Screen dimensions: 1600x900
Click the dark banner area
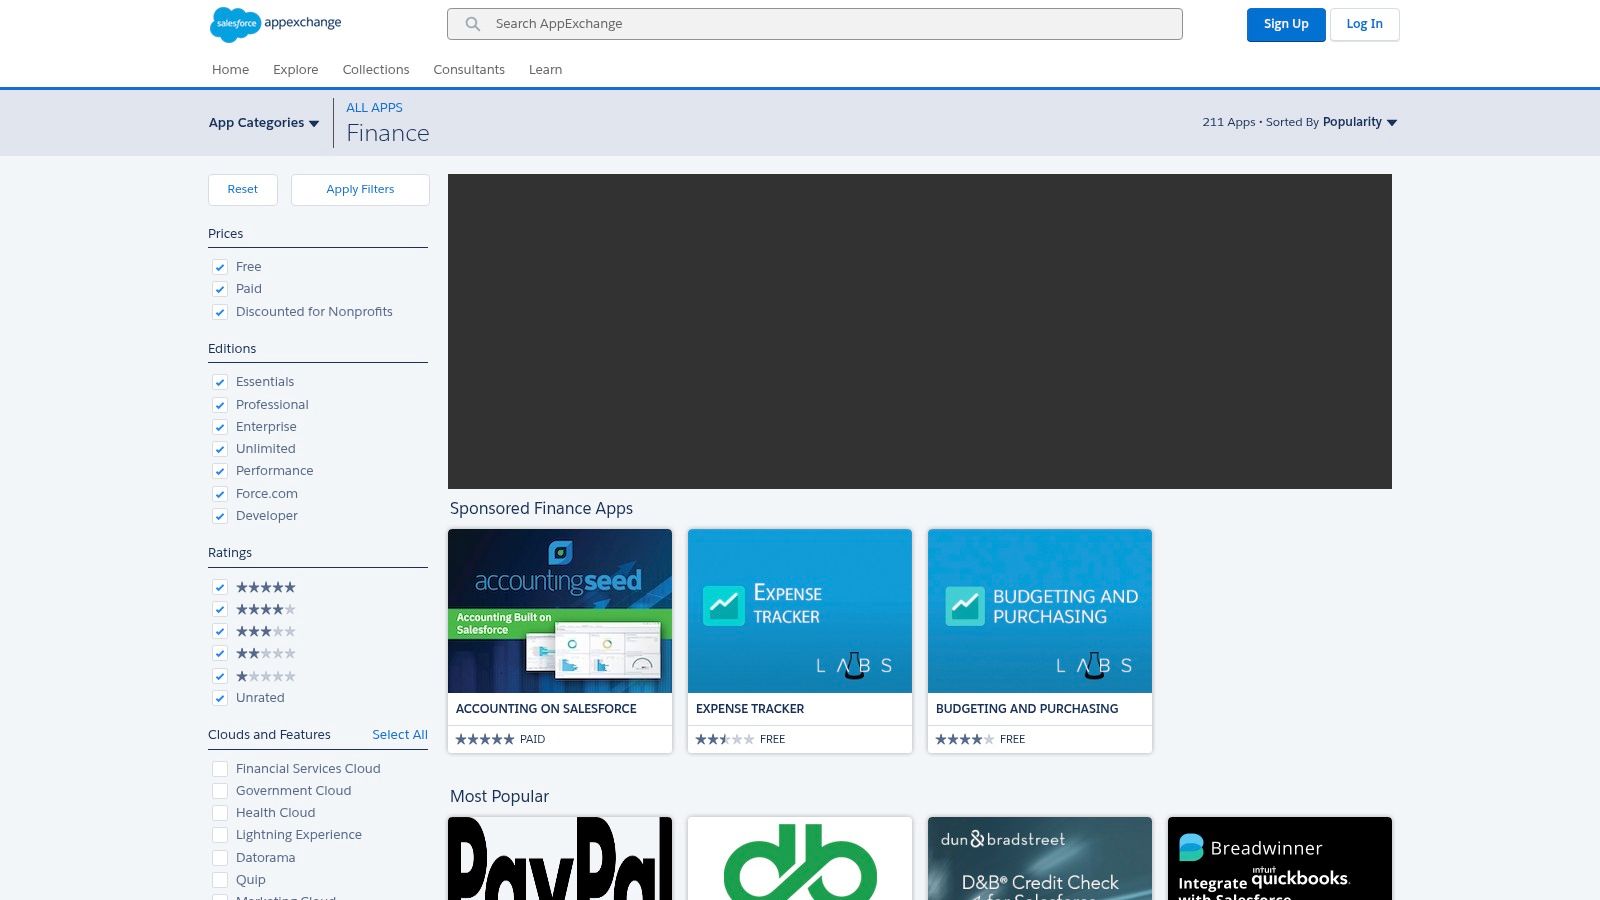click(920, 331)
